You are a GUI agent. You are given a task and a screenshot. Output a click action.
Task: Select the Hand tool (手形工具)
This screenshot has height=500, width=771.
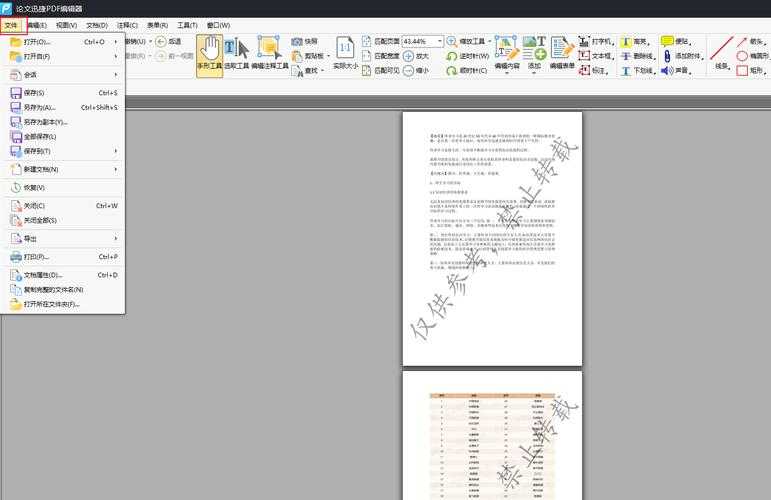210,54
